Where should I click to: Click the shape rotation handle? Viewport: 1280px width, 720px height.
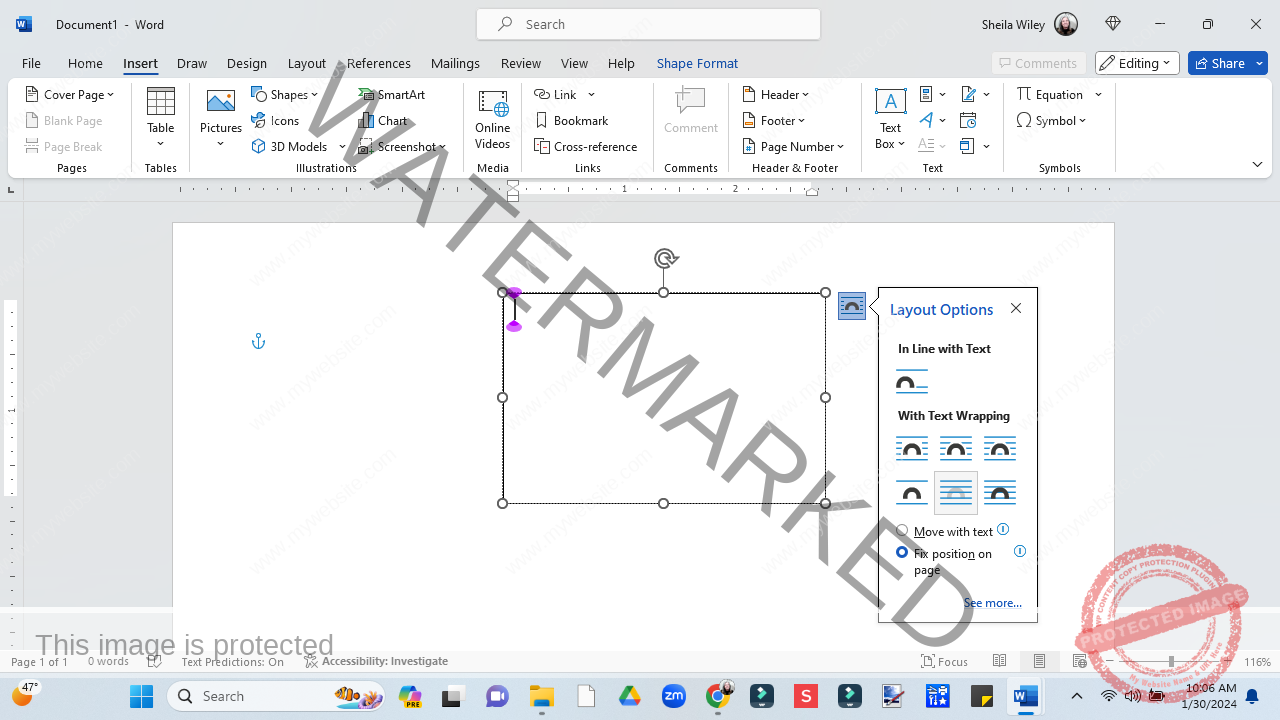pyautogui.click(x=665, y=258)
